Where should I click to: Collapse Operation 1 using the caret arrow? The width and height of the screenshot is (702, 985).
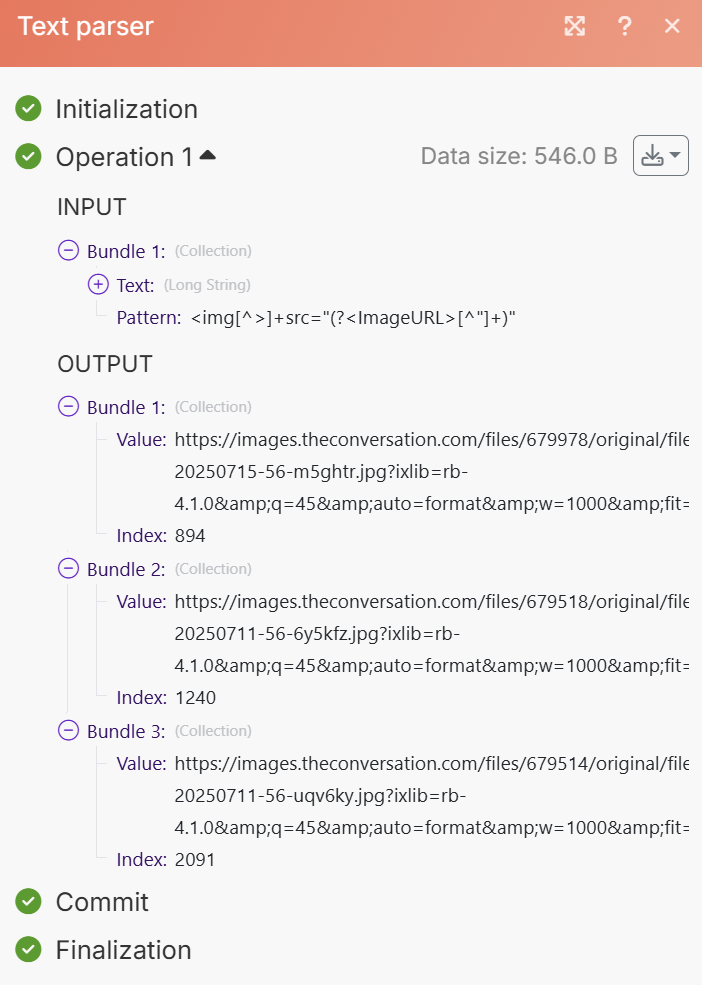tap(207, 155)
